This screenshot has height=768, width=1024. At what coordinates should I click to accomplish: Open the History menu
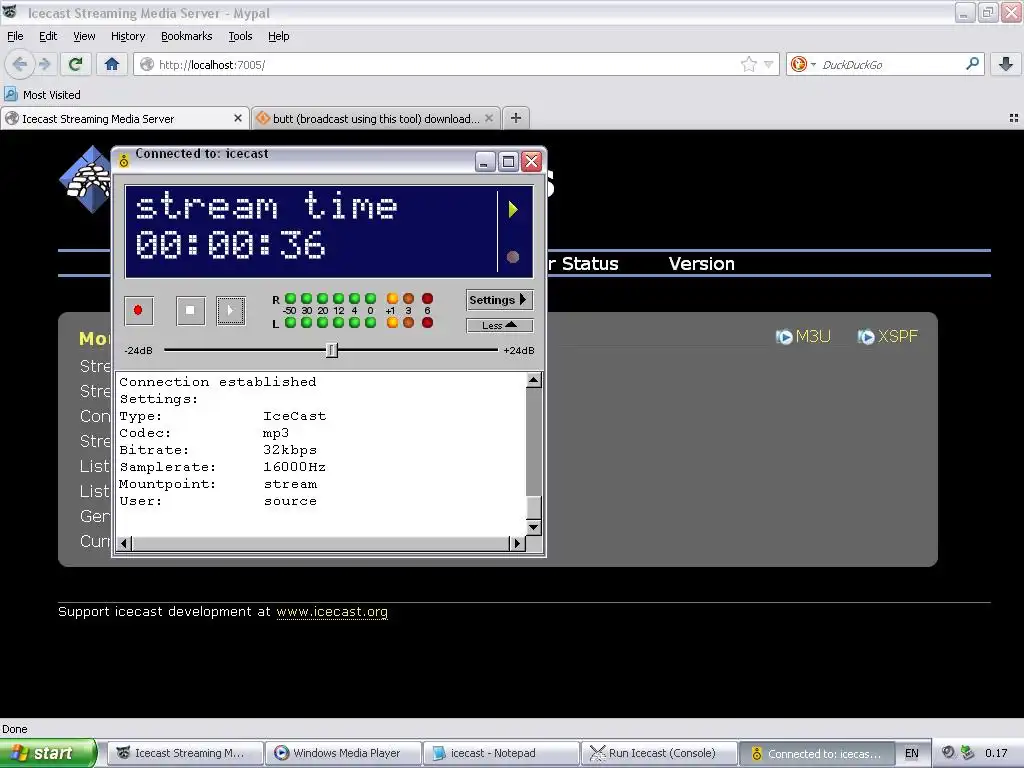(128, 36)
